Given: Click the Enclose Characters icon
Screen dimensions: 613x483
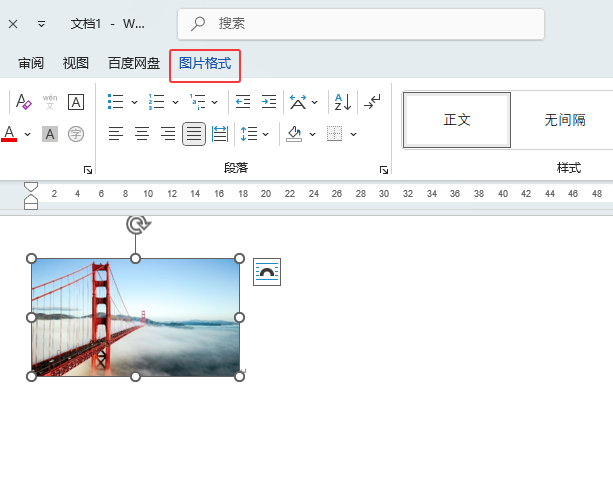Looking at the screenshot, I should 76,134.
